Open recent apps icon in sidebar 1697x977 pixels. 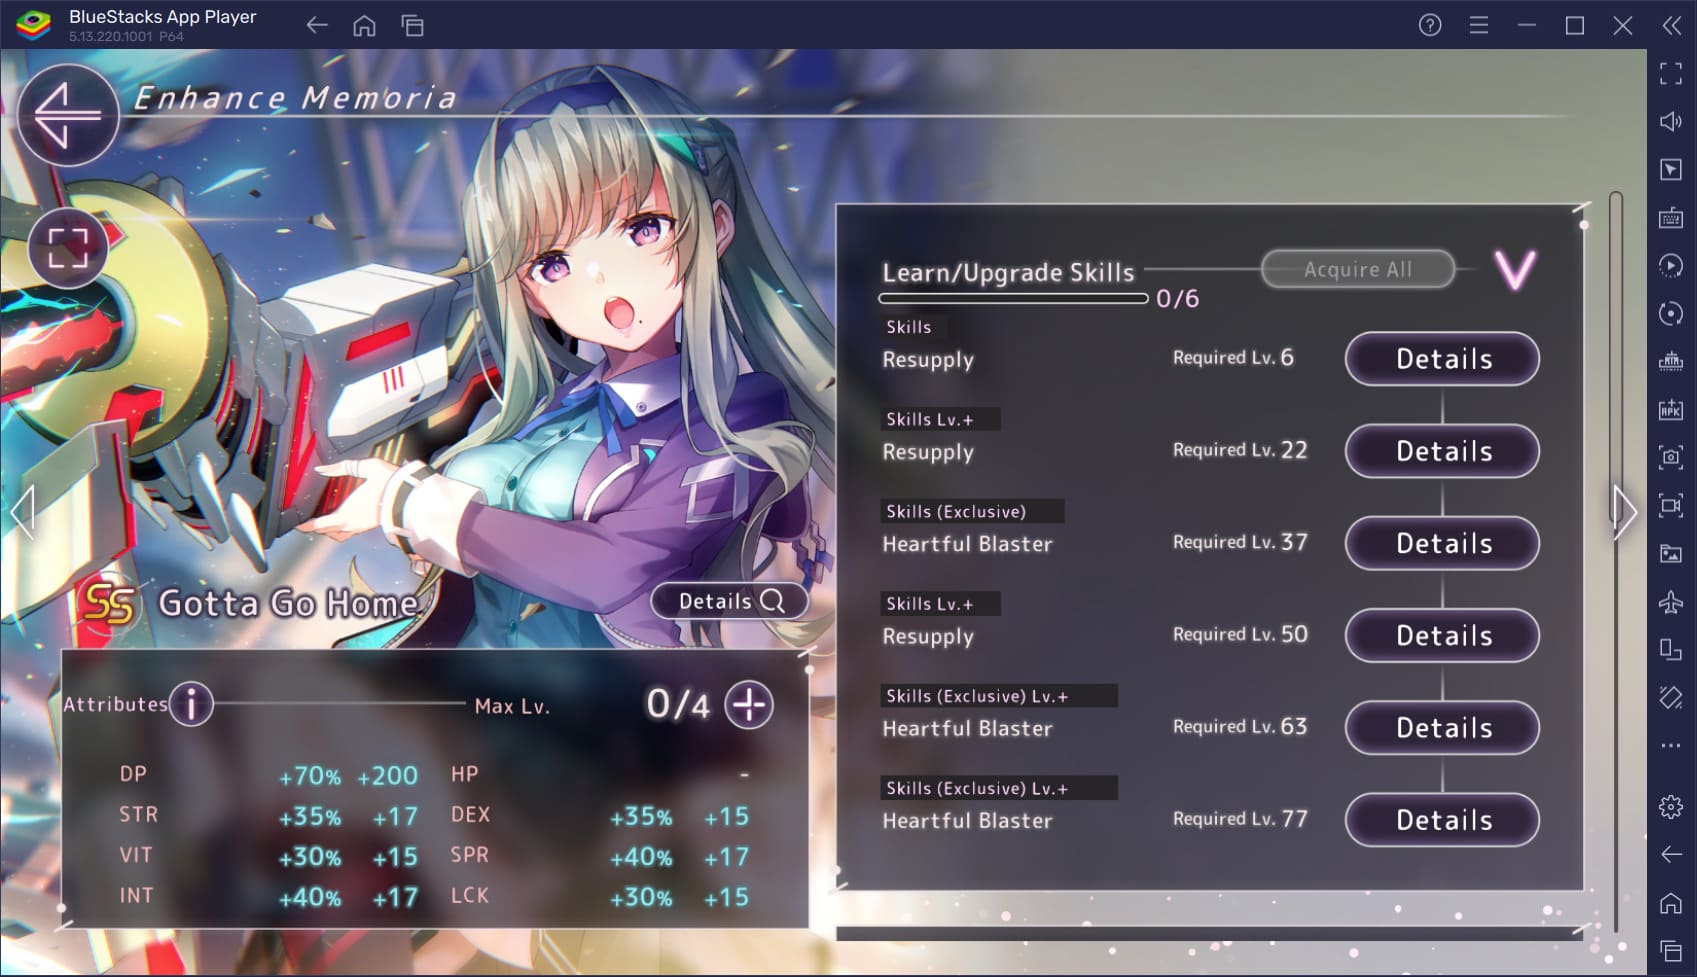(1670, 951)
